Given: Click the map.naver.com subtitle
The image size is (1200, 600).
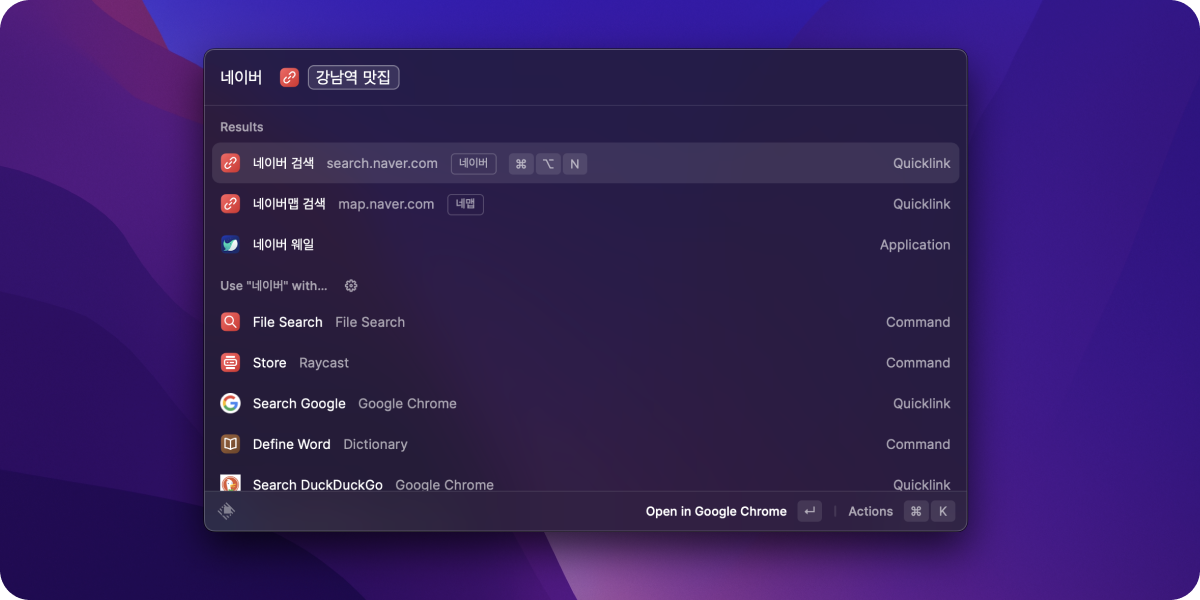Looking at the screenshot, I should tap(386, 204).
